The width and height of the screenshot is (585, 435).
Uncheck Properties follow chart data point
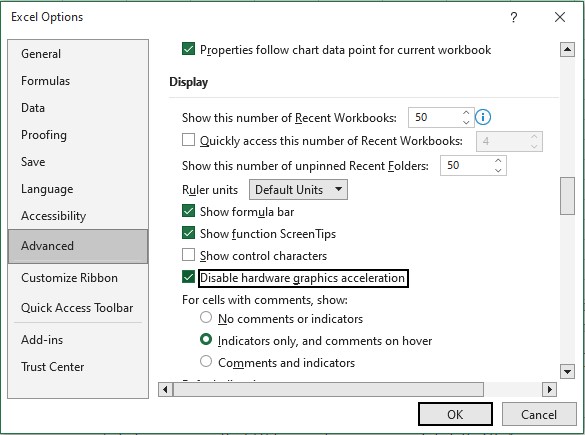(188, 49)
